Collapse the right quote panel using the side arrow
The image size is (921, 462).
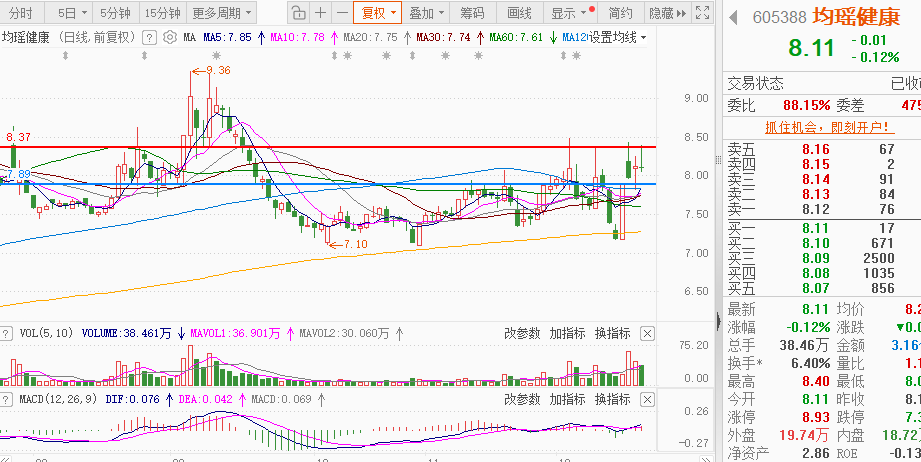click(719, 321)
